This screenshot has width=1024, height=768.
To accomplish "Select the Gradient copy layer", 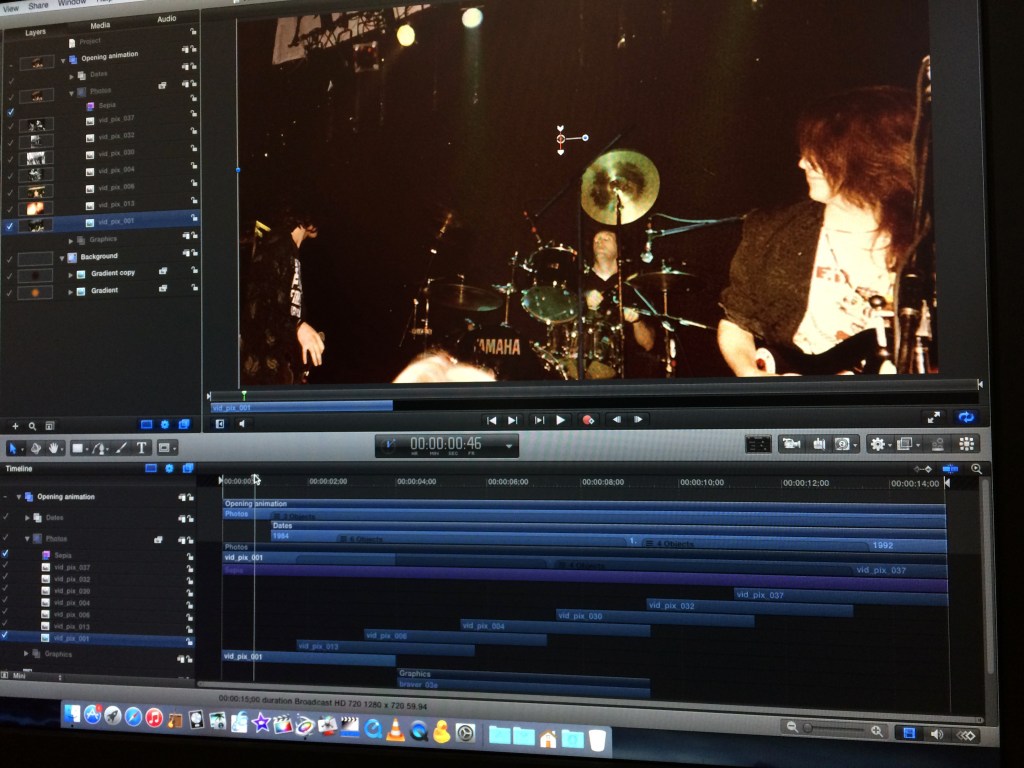I will pyautogui.click(x=112, y=273).
